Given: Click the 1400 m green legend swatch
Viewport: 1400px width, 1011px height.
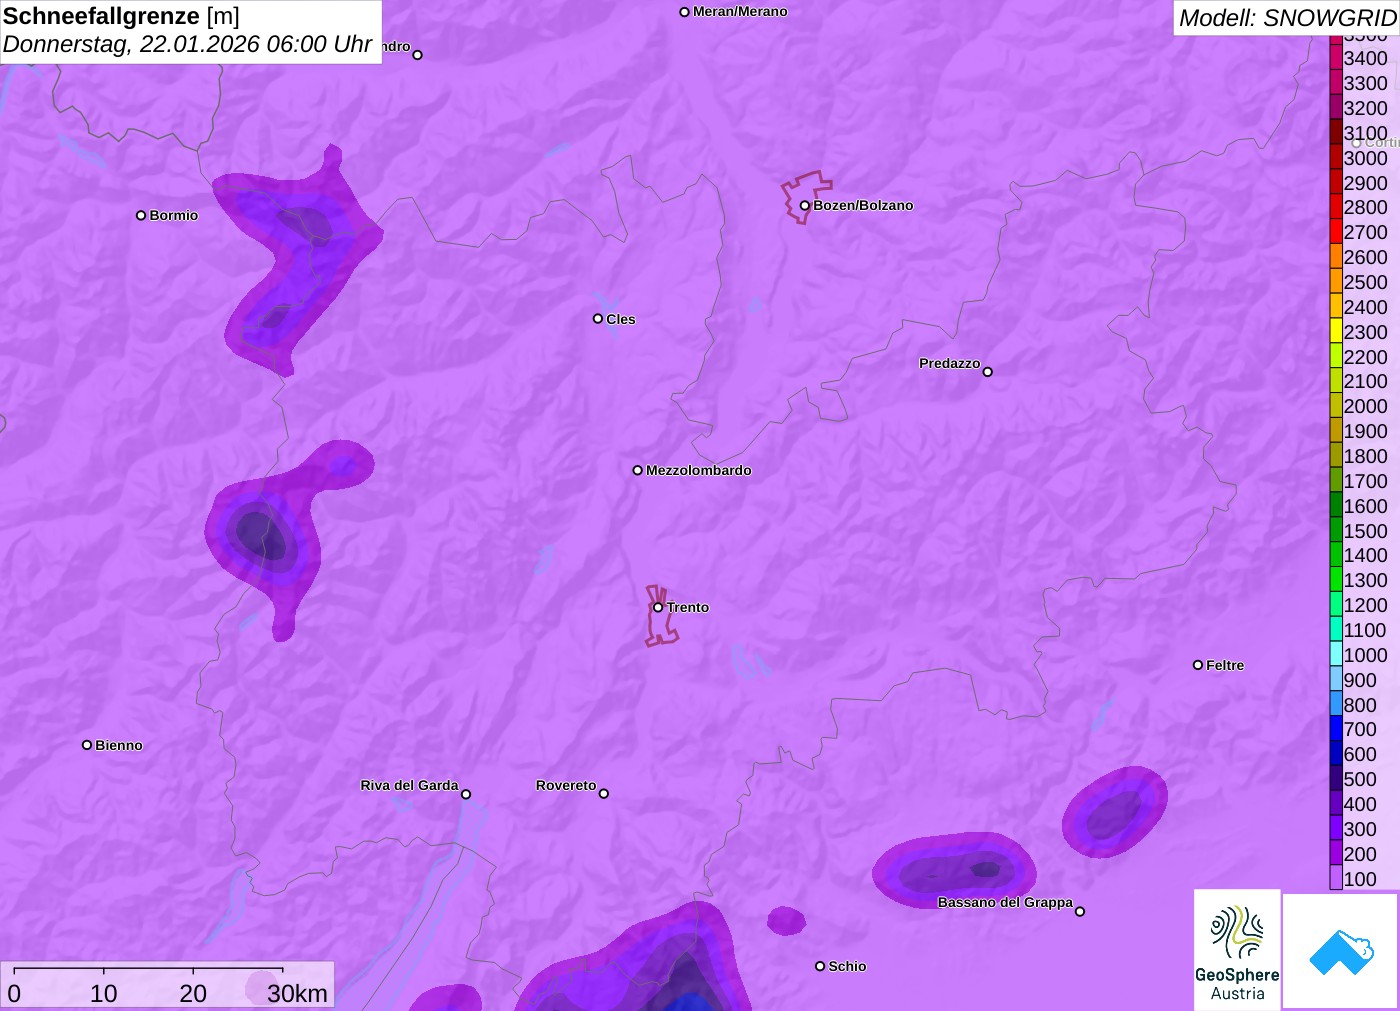Looking at the screenshot, I should (x=1336, y=555).
